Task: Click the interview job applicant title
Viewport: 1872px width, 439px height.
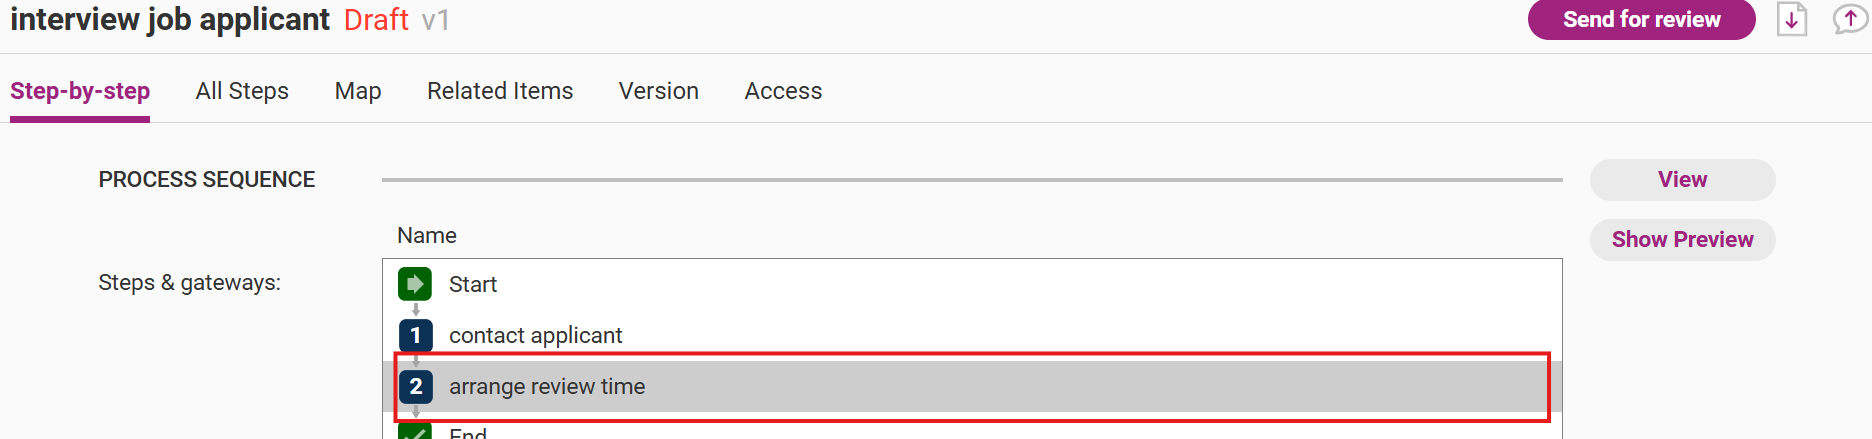Action: (x=170, y=20)
